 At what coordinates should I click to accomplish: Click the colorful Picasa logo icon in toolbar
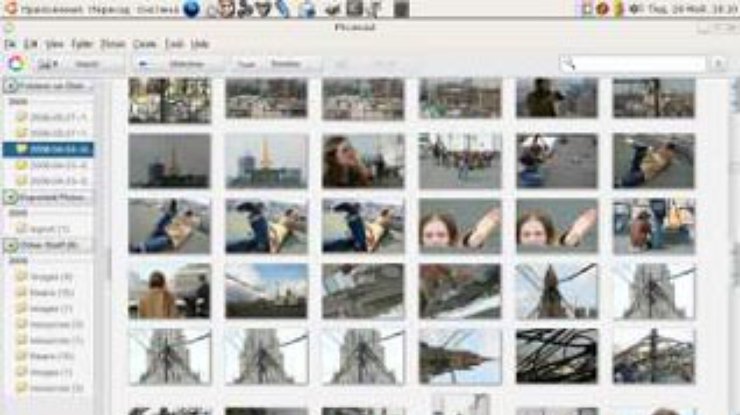(16, 64)
